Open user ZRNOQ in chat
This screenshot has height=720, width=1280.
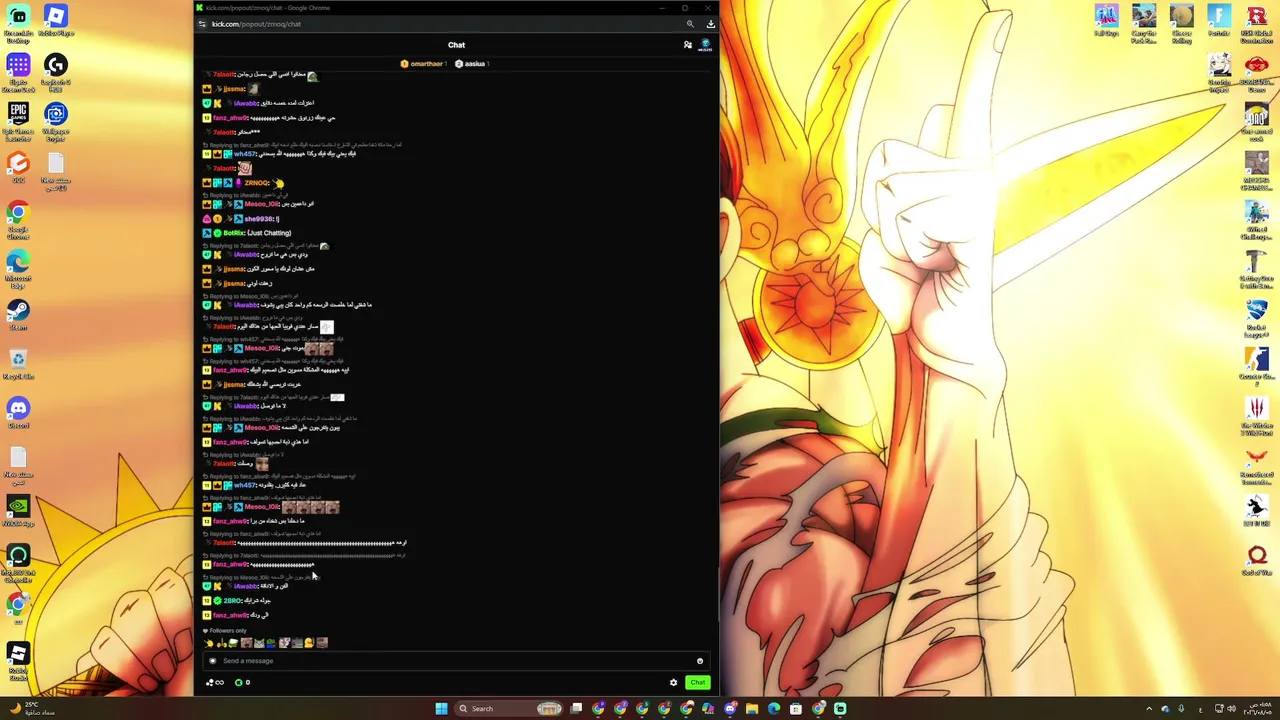coord(256,183)
